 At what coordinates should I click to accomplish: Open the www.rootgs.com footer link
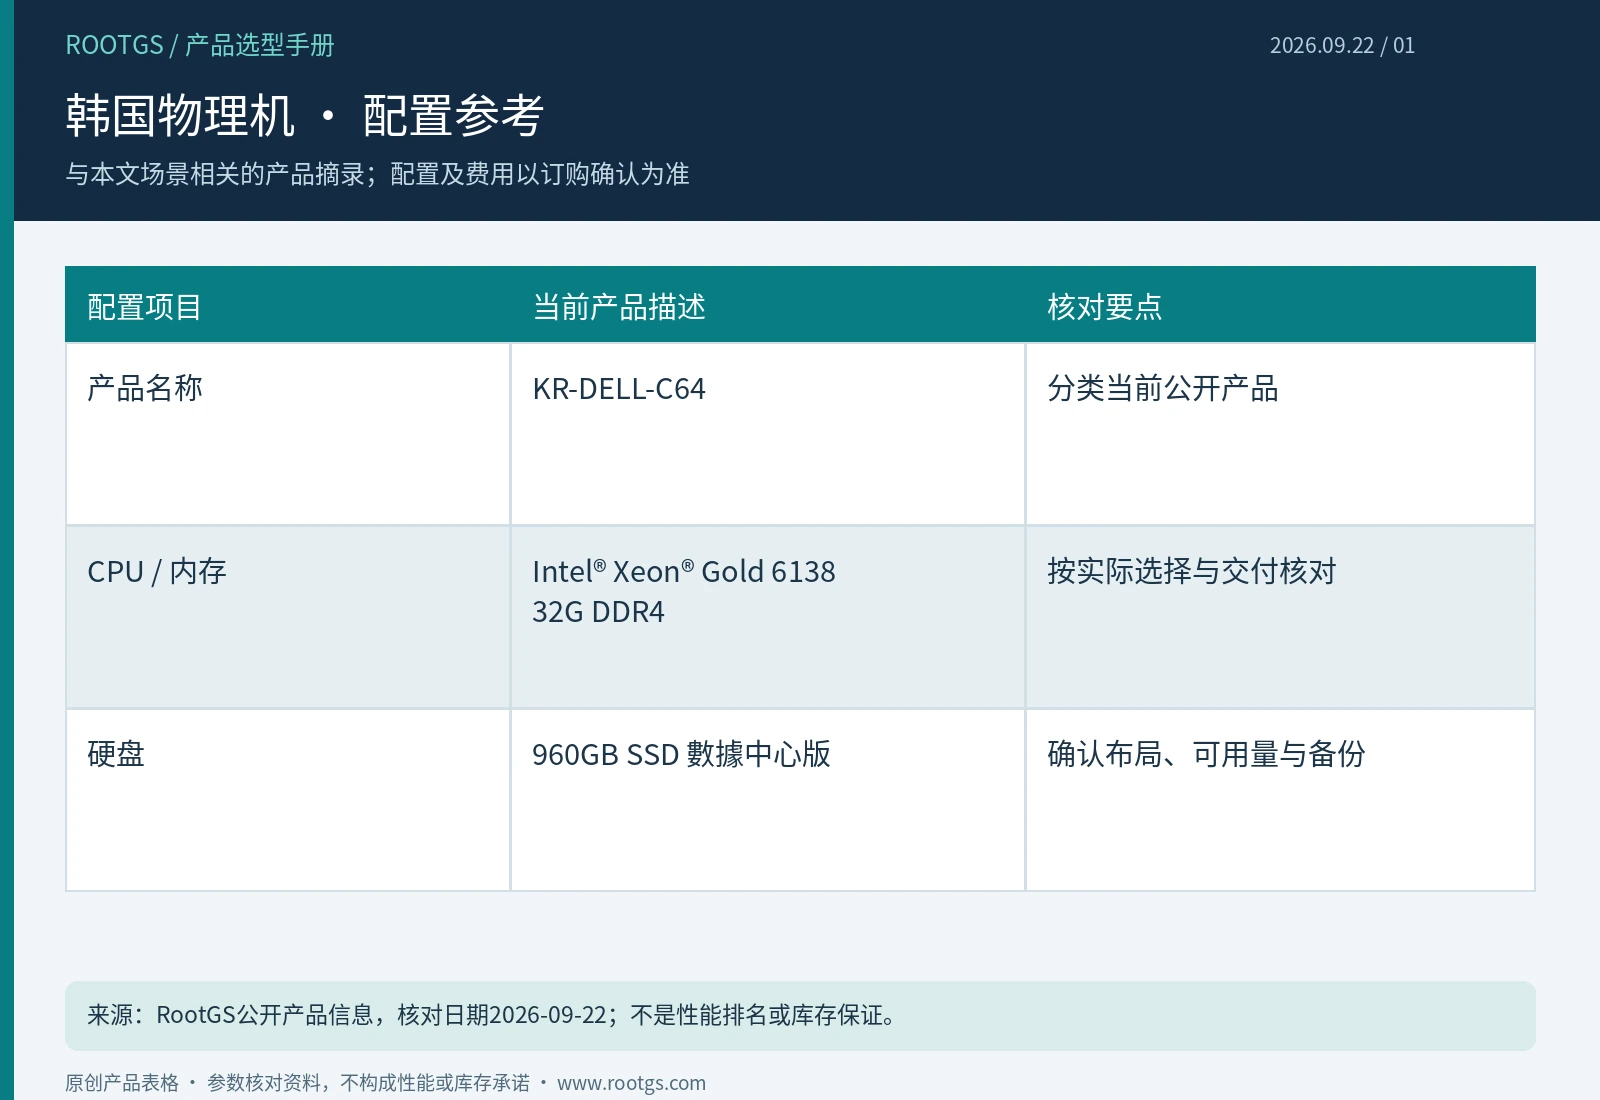(x=631, y=1083)
